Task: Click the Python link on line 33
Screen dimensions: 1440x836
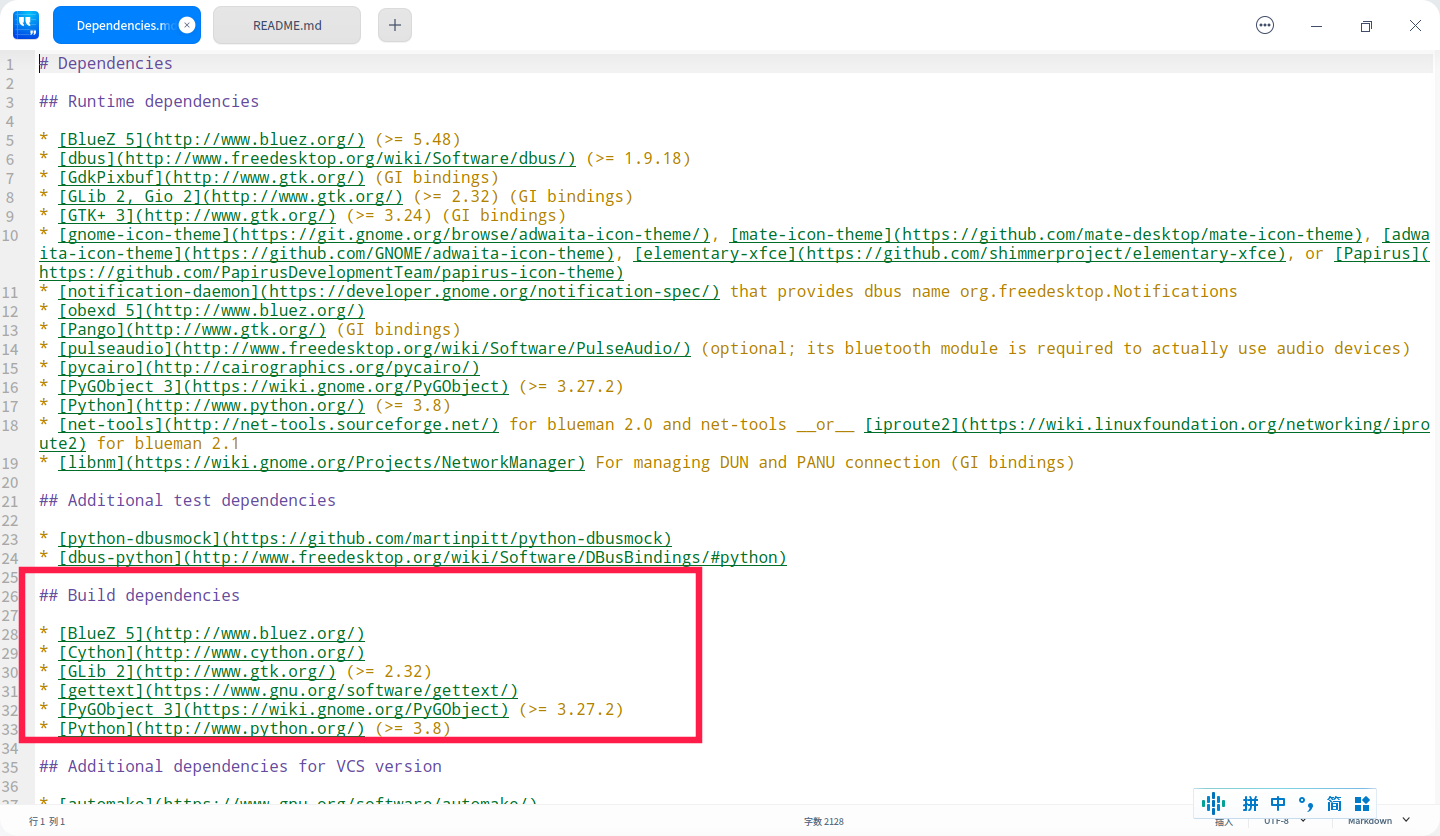Action: [211, 728]
